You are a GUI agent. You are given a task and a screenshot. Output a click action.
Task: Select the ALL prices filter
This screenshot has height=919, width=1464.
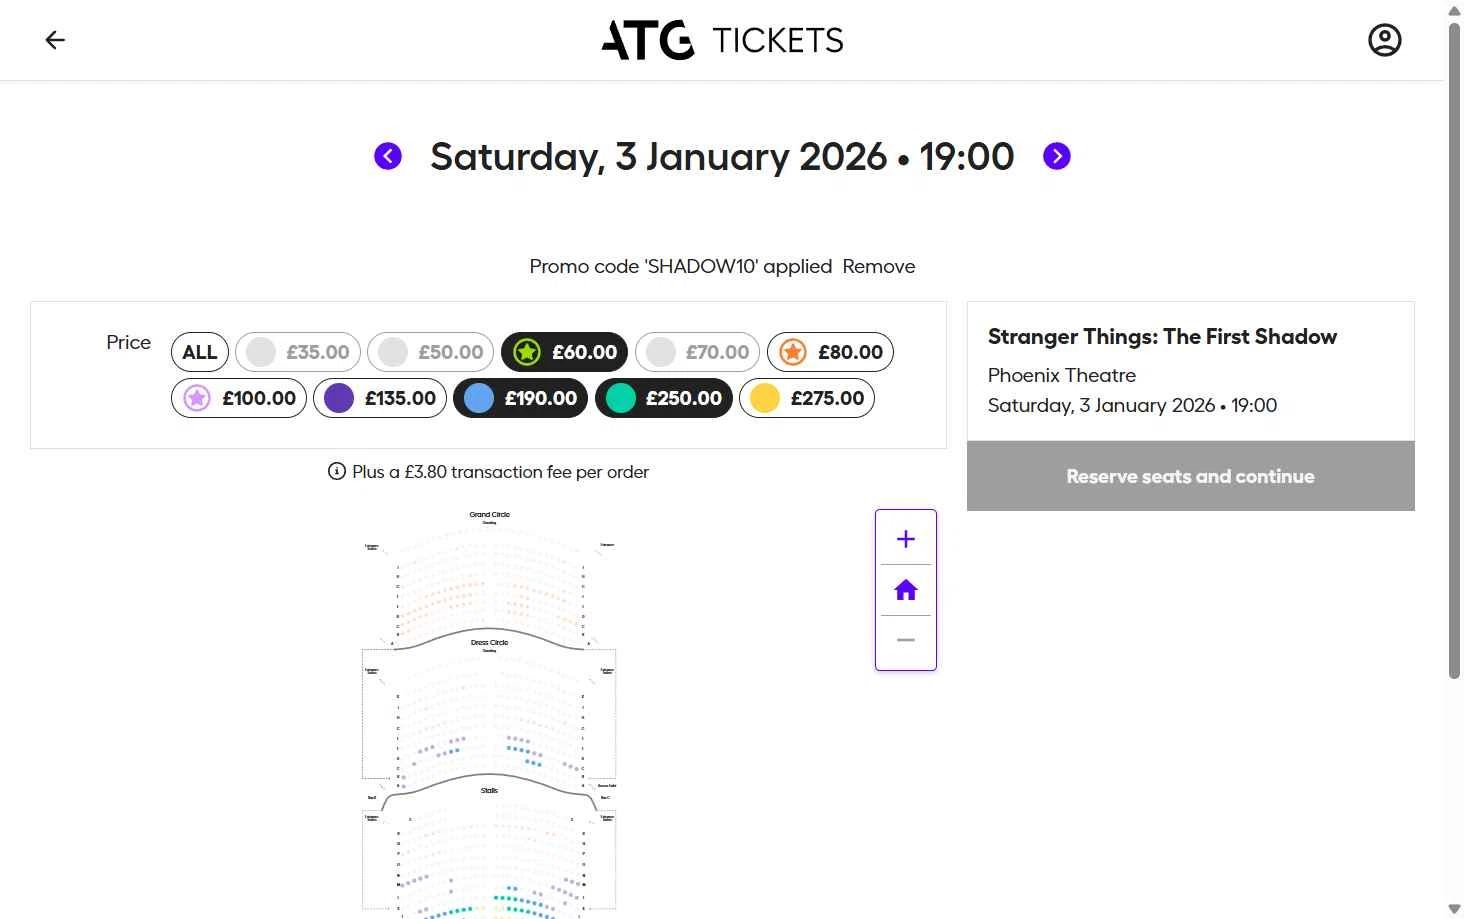tap(200, 352)
